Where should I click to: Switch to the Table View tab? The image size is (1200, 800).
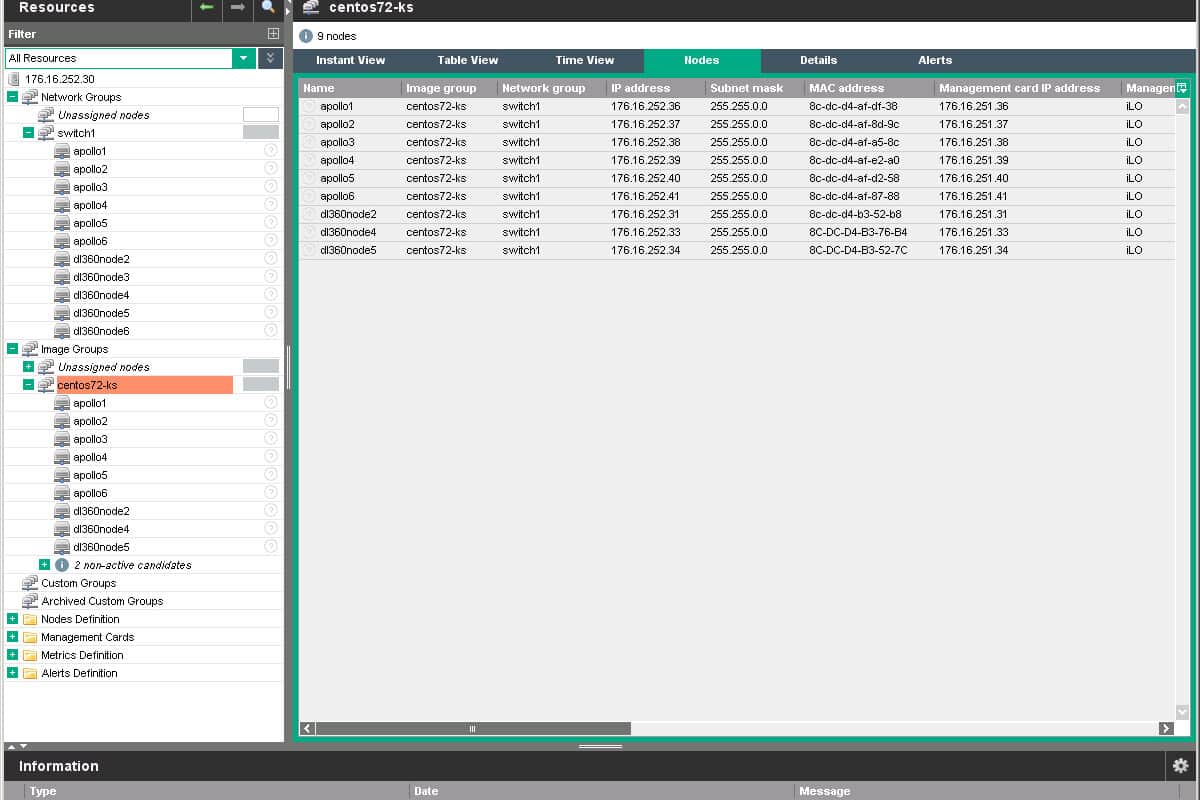(x=468, y=60)
